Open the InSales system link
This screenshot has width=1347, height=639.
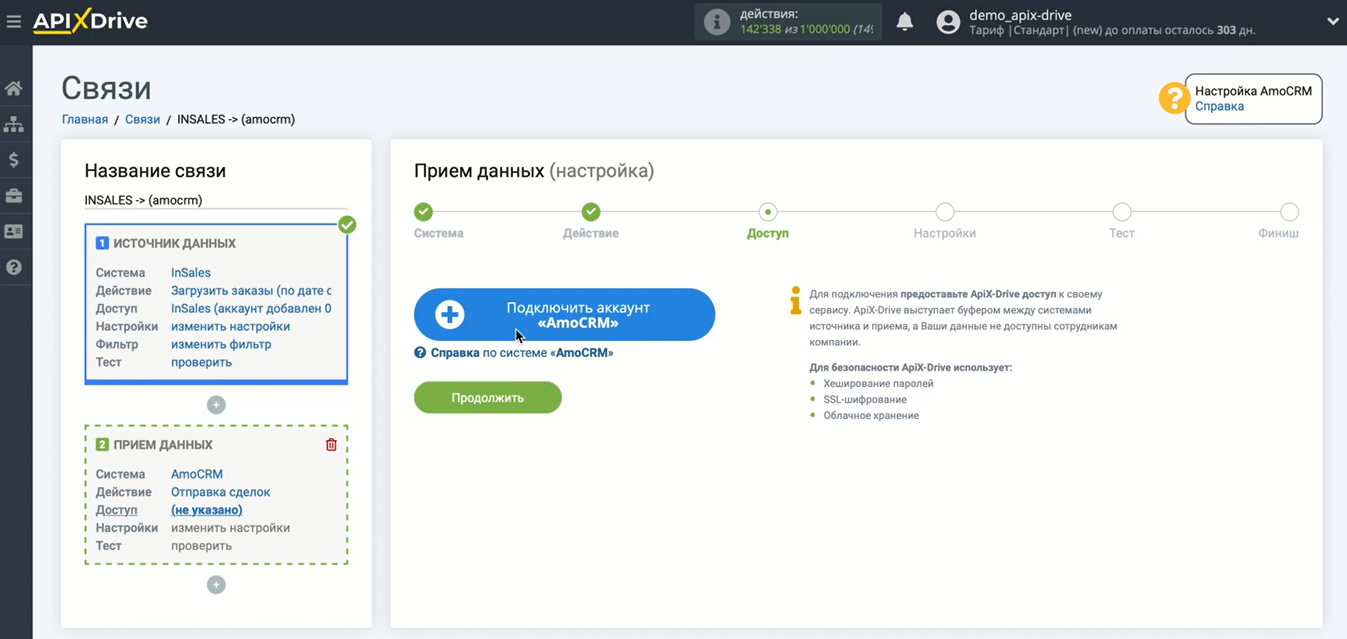point(191,272)
